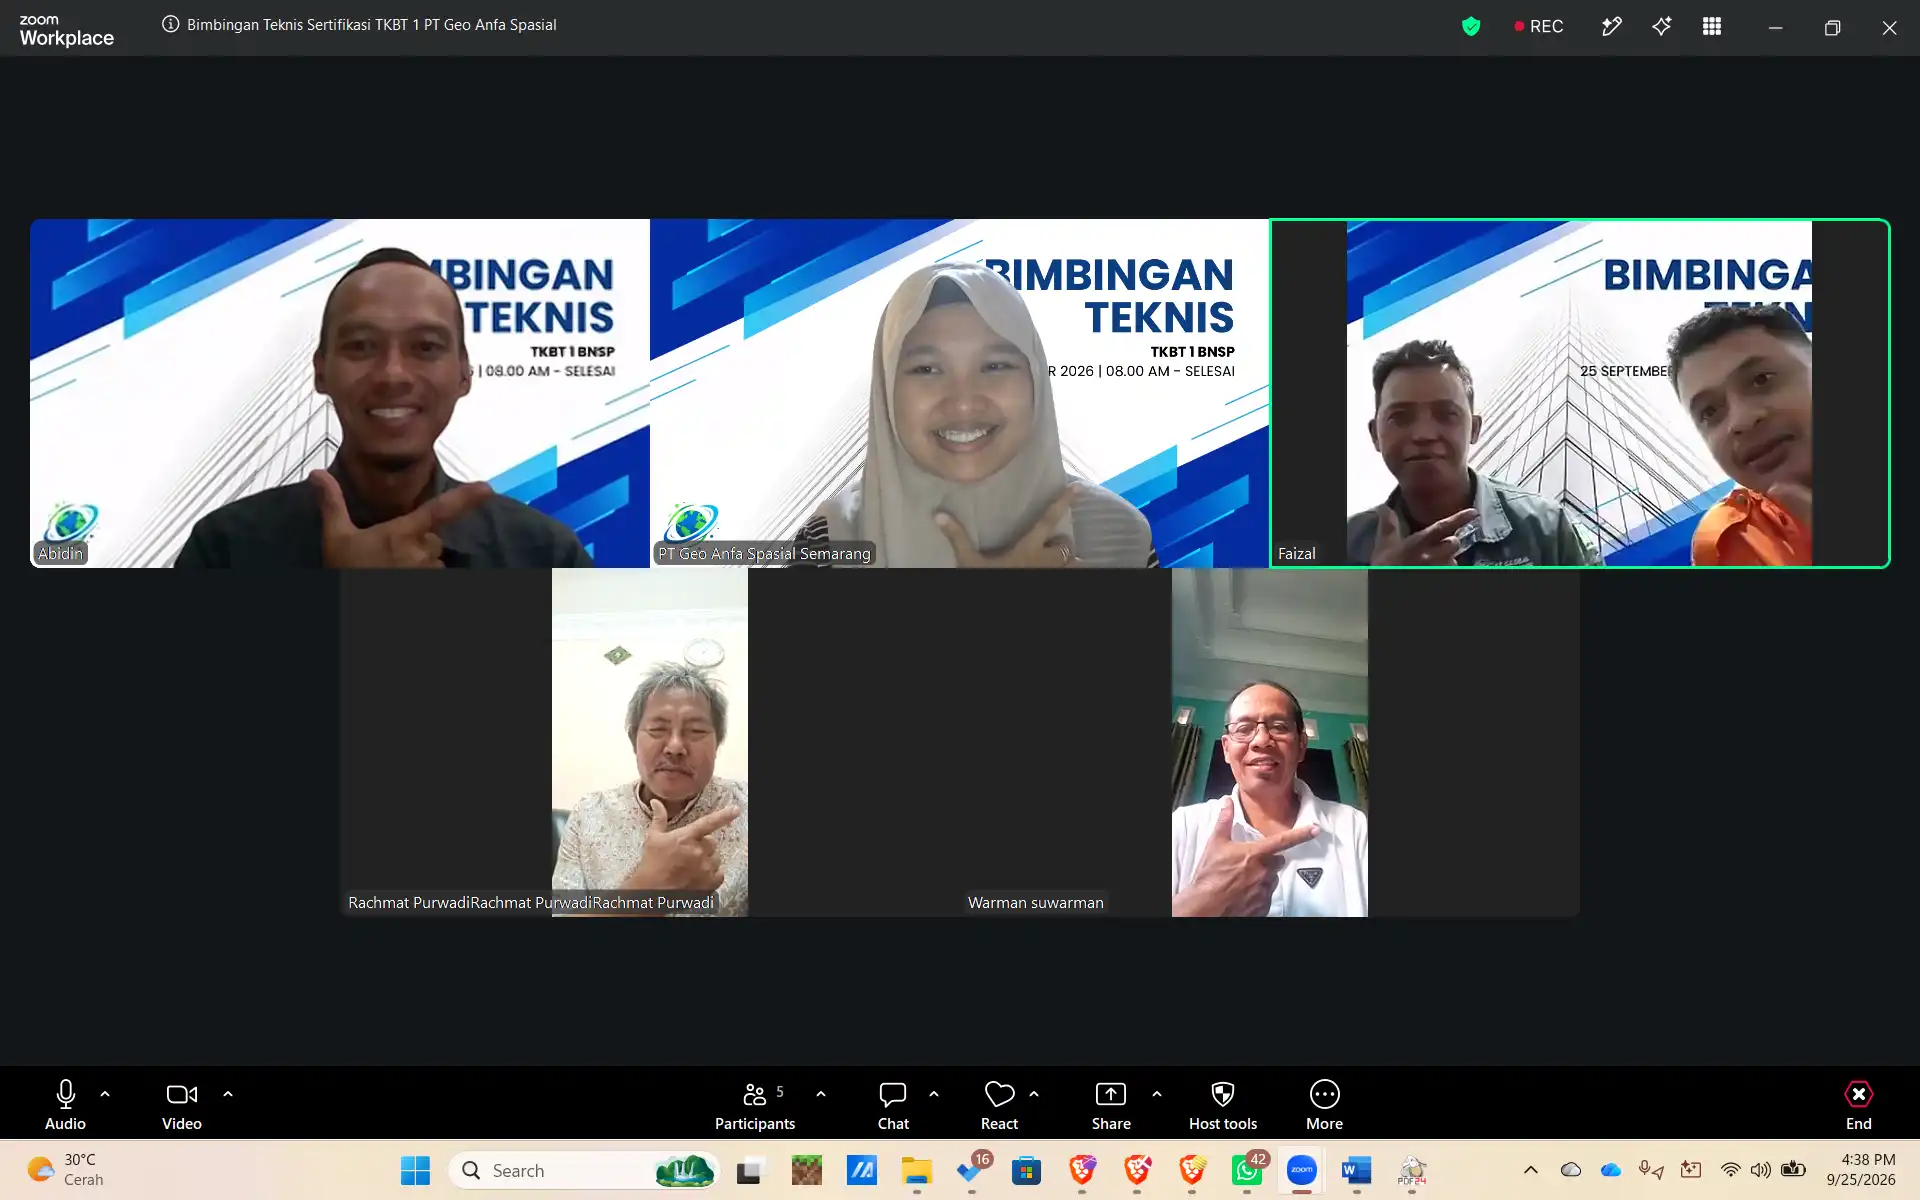Select Rachmat Purwadi's video tile

coord(650,742)
